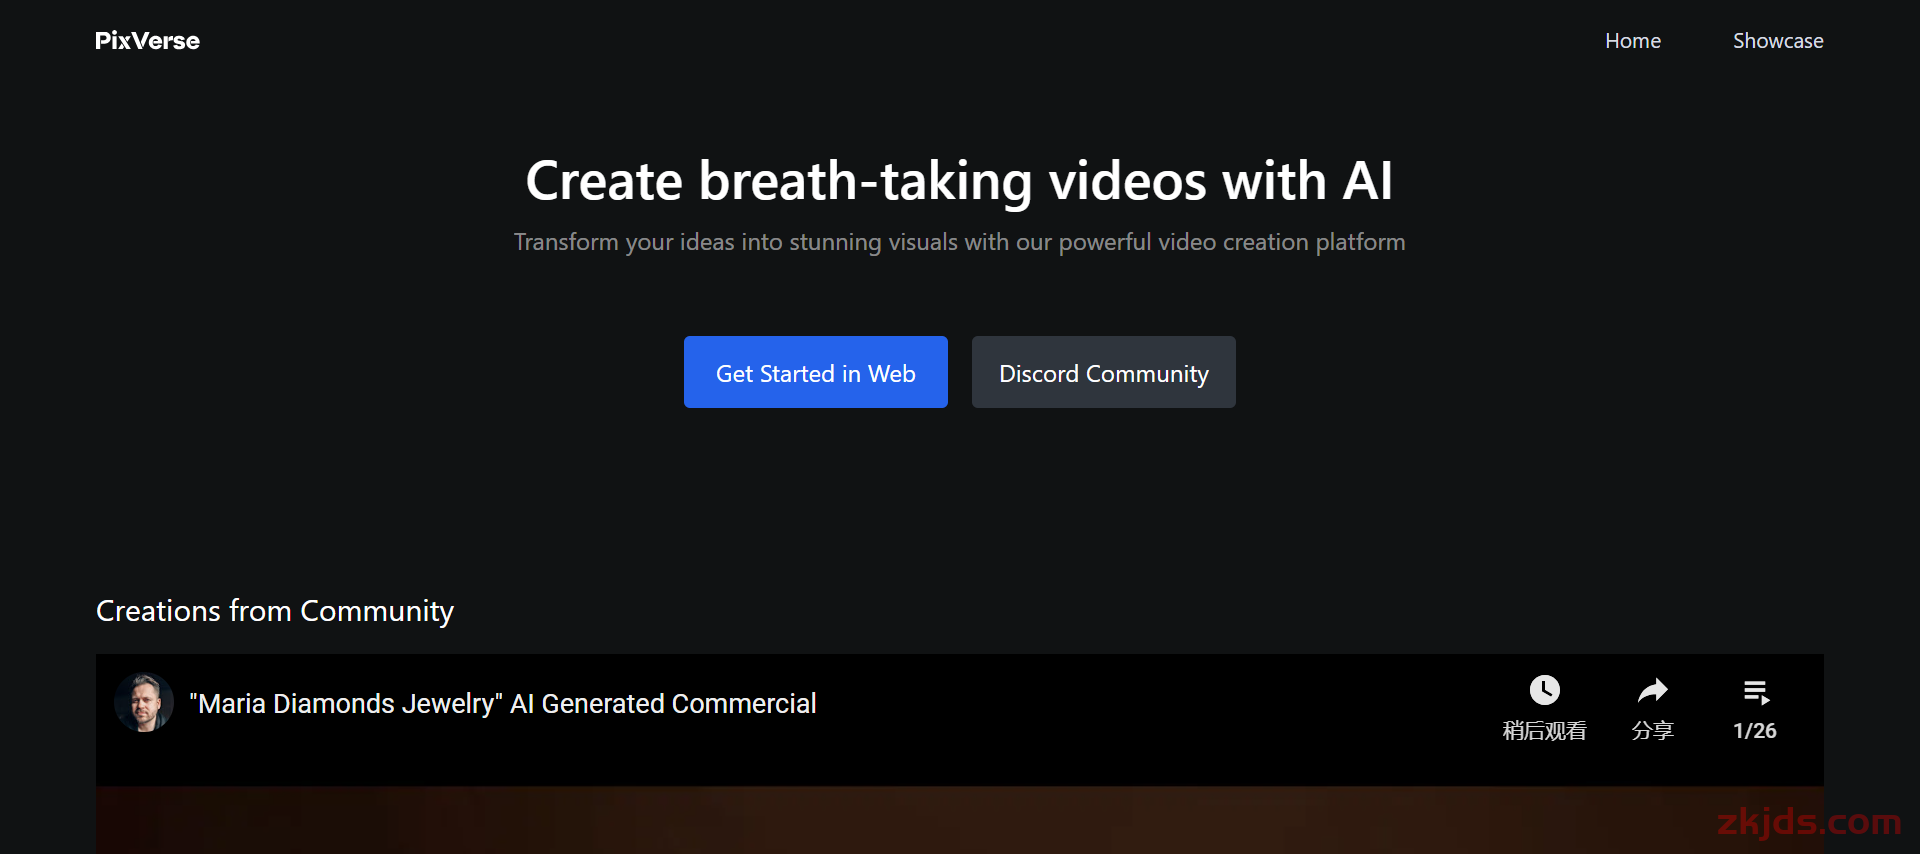The height and width of the screenshot is (854, 1920).
Task: Click the Creations from Community heading
Action: tap(275, 611)
